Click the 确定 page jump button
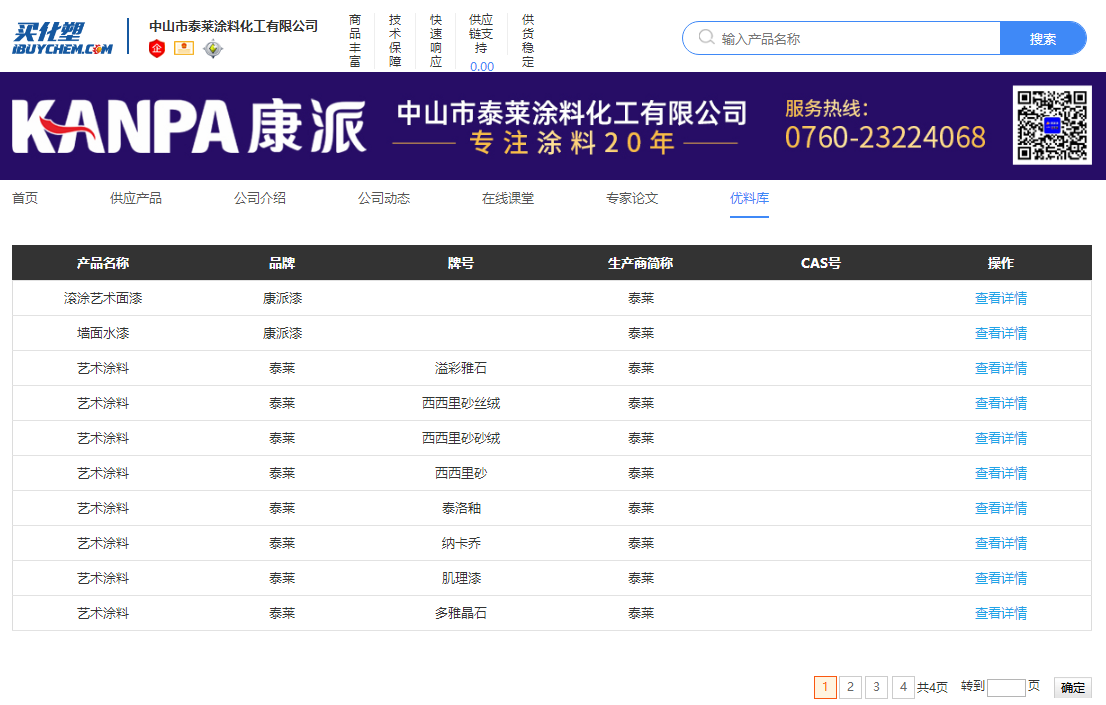Image resolution: width=1106 pixels, height=705 pixels. tap(1072, 687)
